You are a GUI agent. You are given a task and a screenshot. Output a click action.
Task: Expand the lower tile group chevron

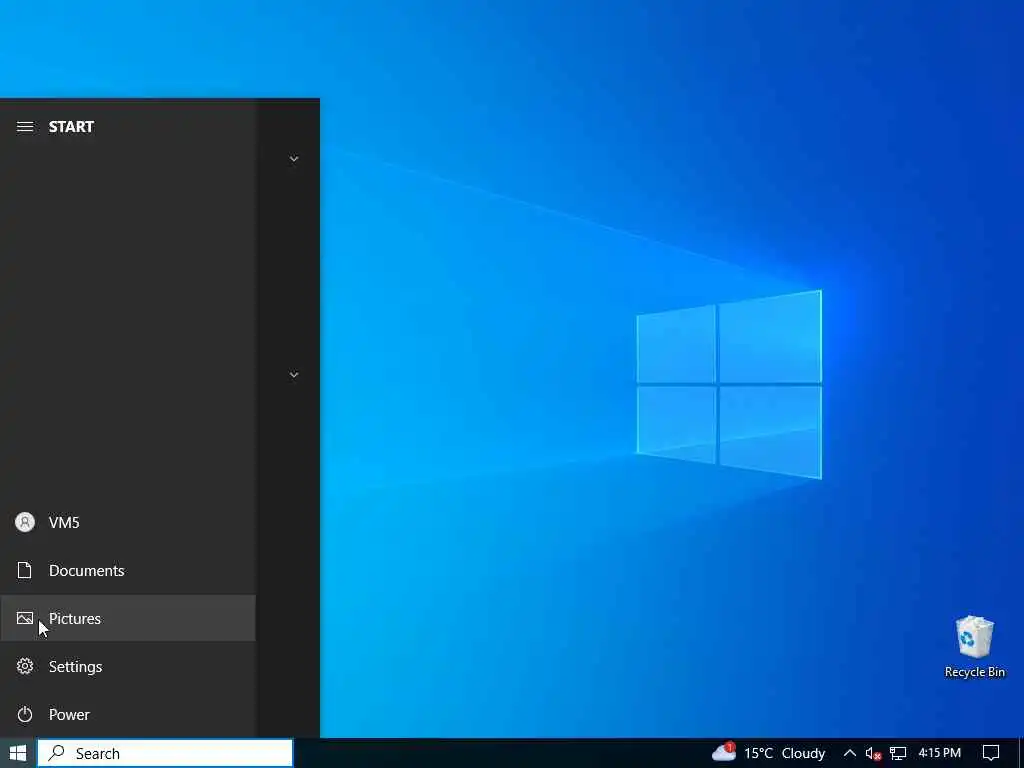coord(294,374)
